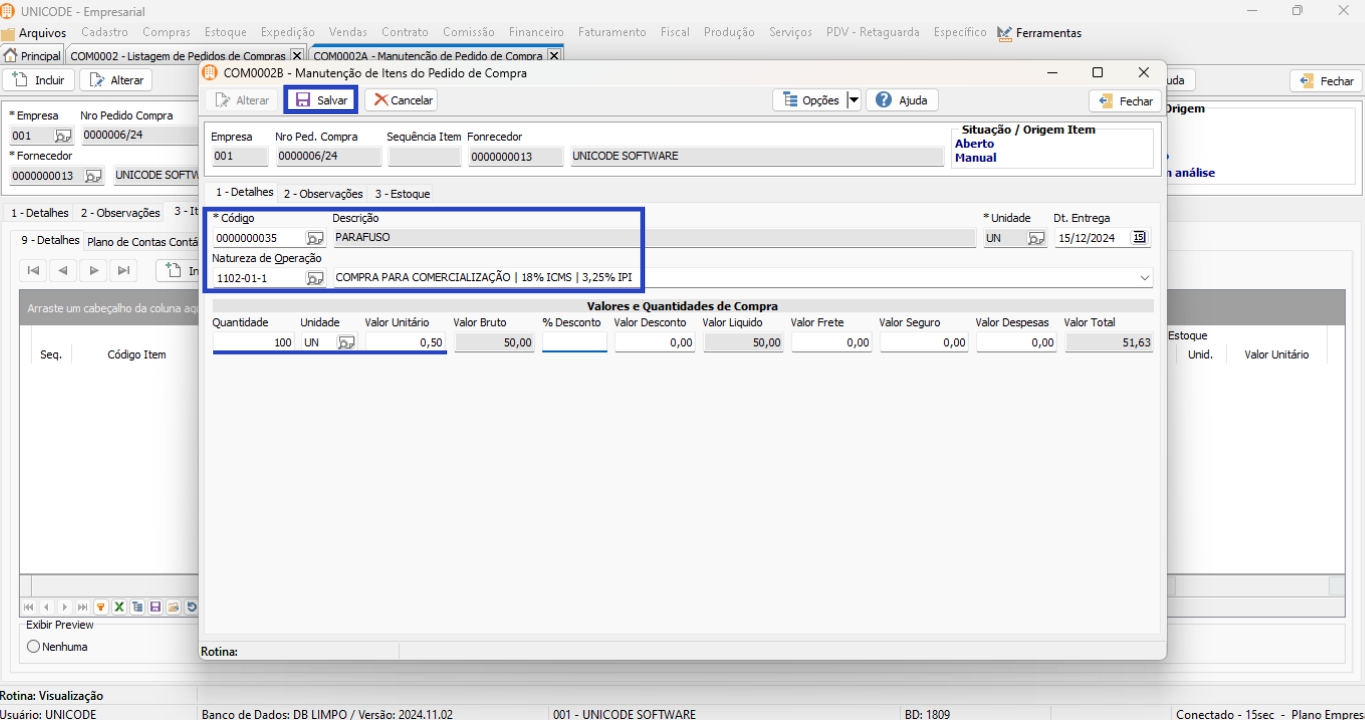Open the Opções dropdown arrow
This screenshot has width=1365, height=720.
click(x=853, y=100)
